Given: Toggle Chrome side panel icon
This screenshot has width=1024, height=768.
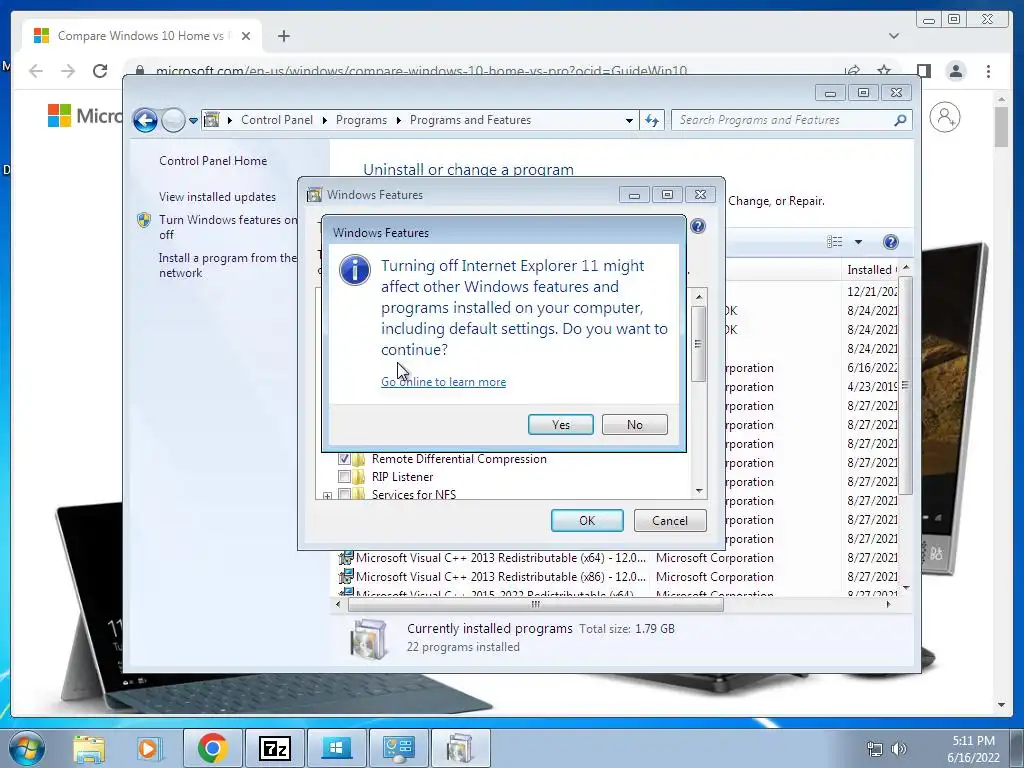Looking at the screenshot, I should tap(923, 71).
